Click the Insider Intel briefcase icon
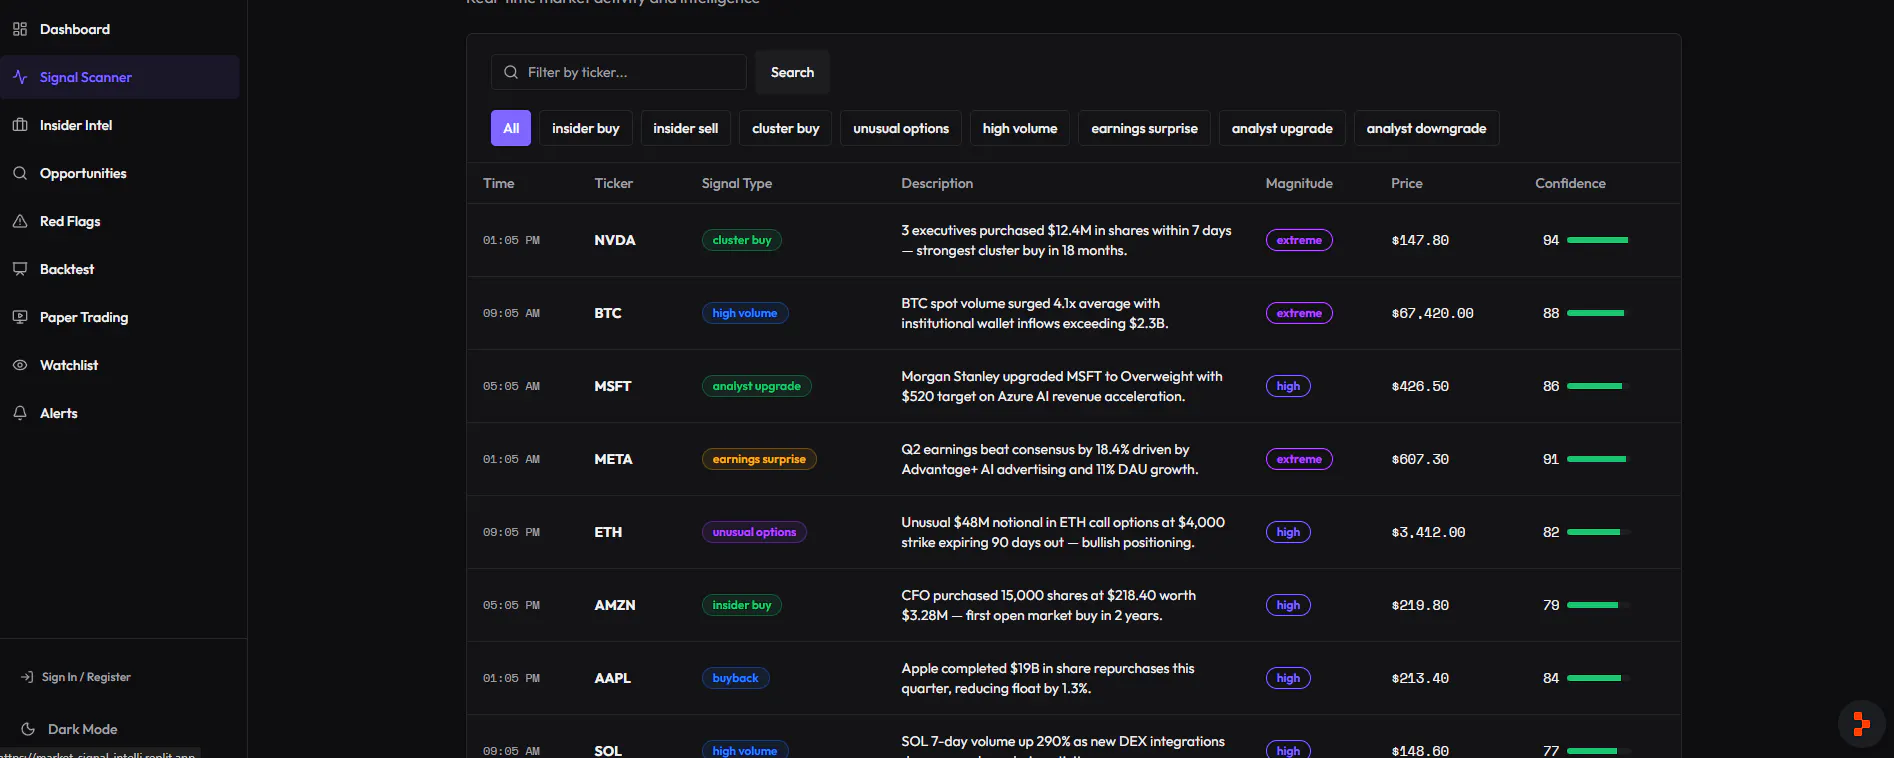 coord(20,125)
